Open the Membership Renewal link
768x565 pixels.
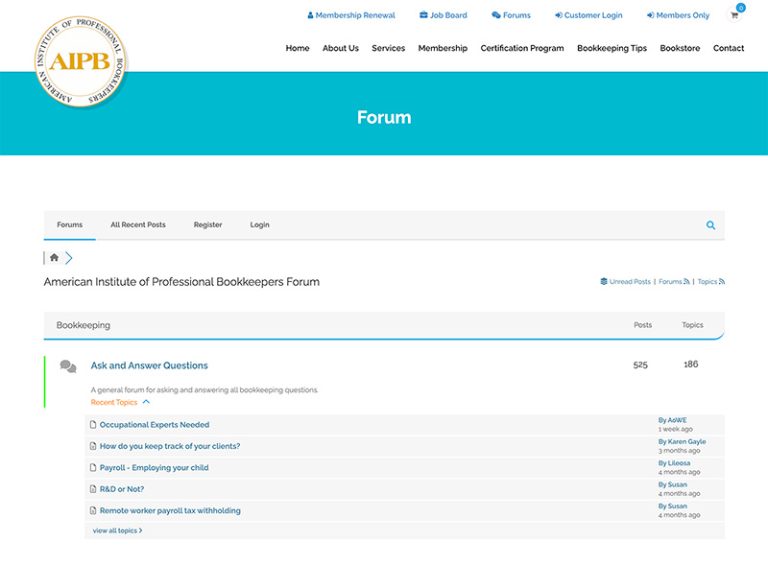click(x=351, y=15)
